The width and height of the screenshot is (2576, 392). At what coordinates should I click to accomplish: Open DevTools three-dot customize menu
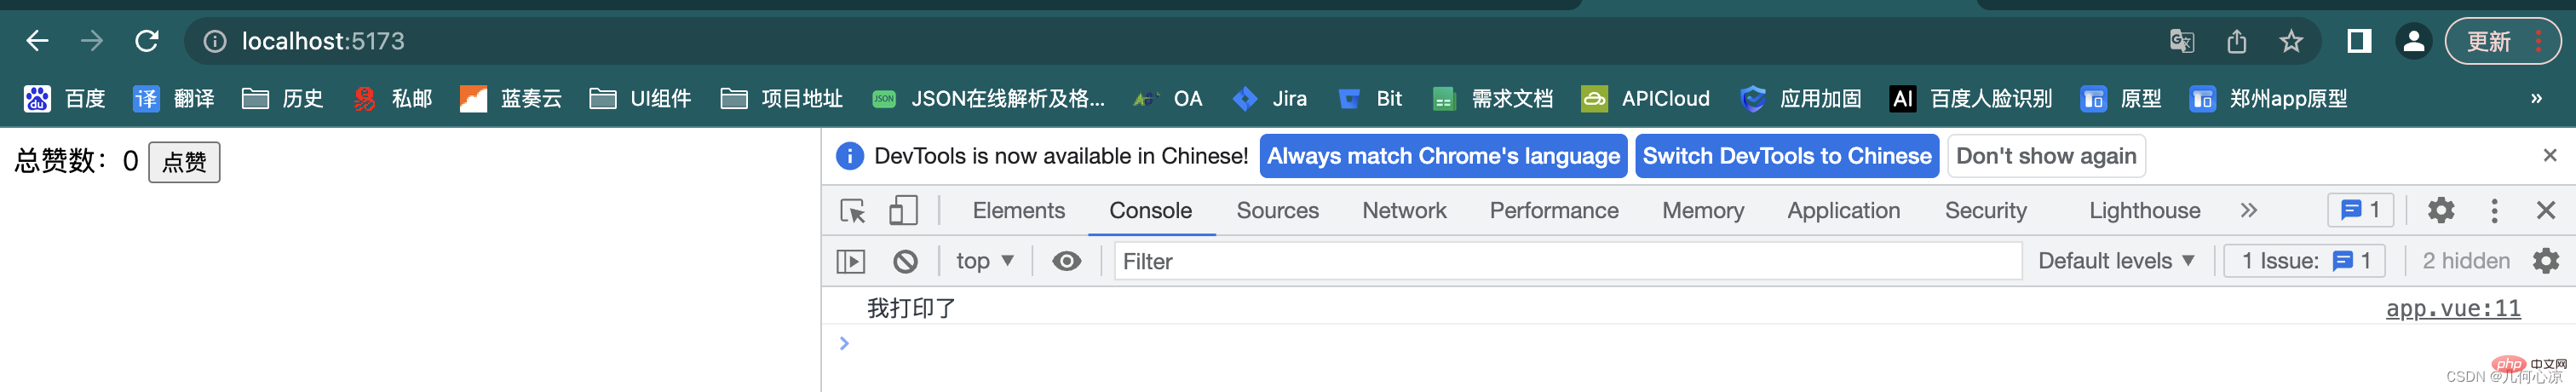coord(2494,211)
